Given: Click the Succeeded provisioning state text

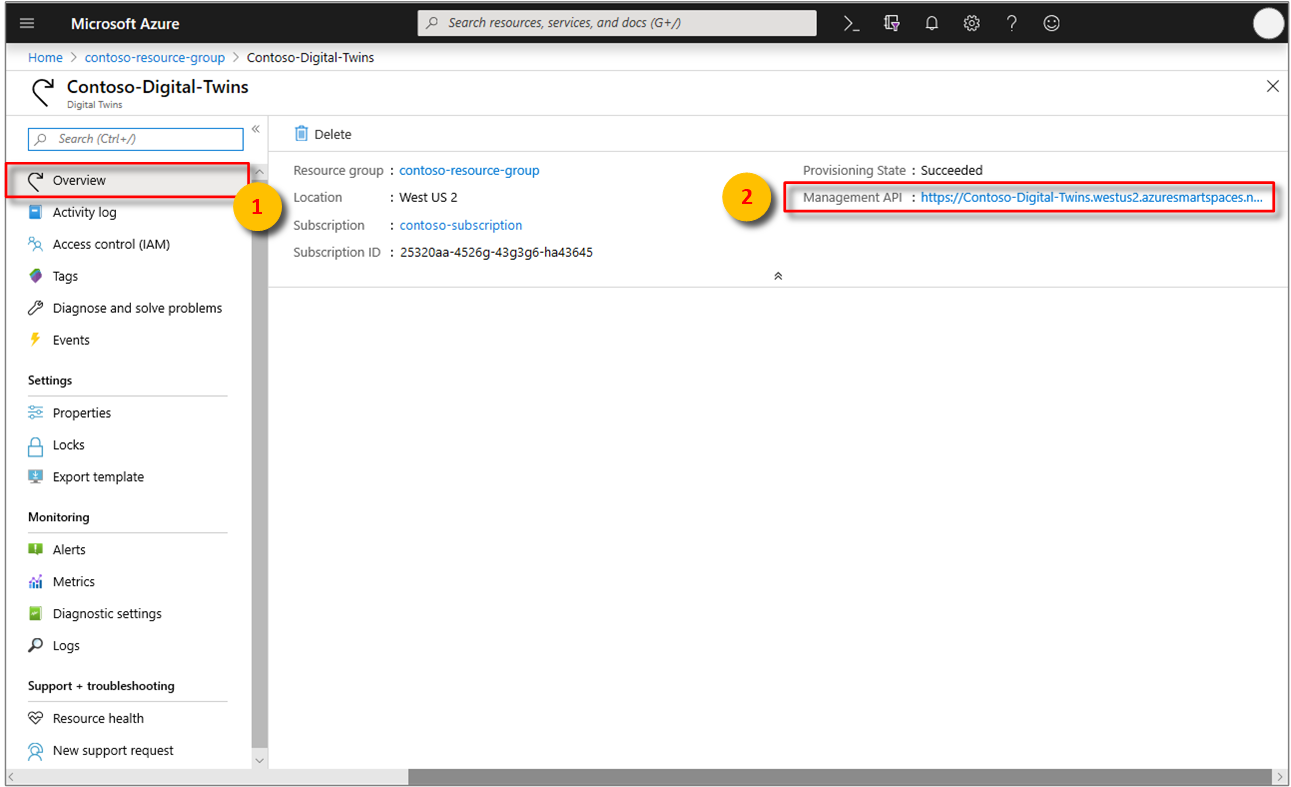Looking at the screenshot, I should tap(952, 171).
